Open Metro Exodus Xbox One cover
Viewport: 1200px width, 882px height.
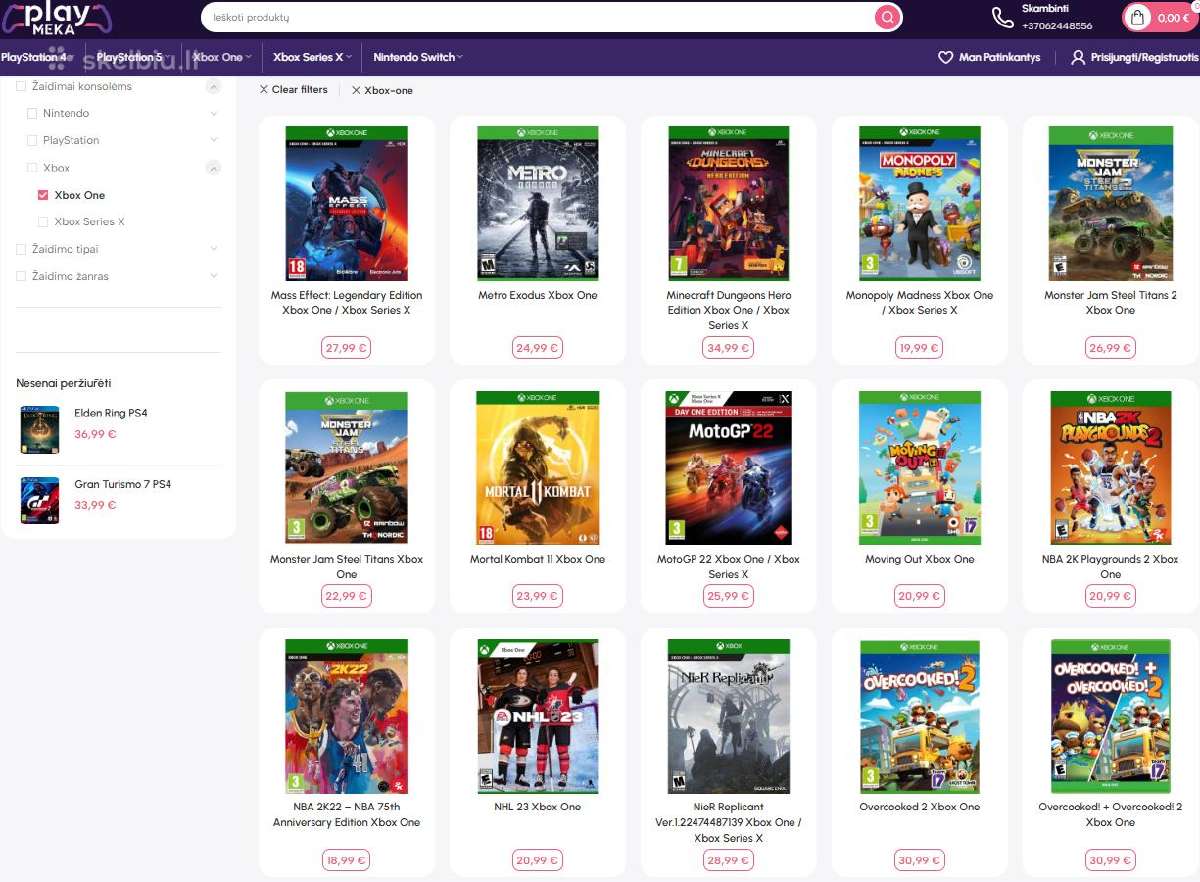point(538,203)
